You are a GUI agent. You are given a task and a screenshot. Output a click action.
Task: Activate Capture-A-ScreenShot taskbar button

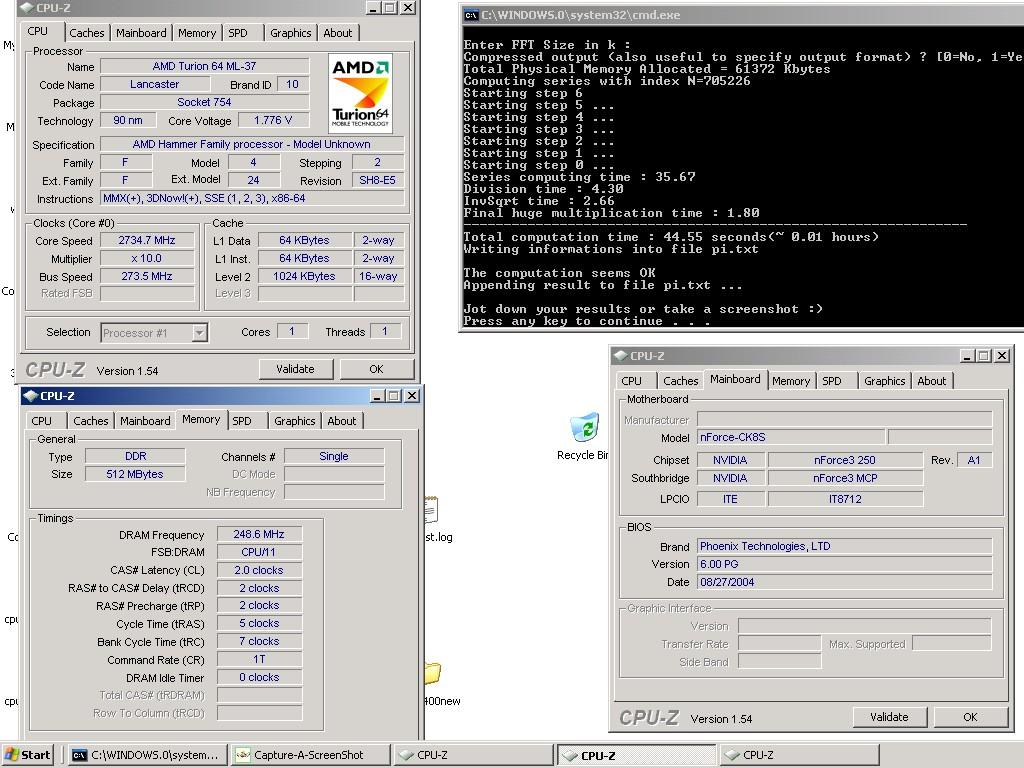(x=310, y=755)
